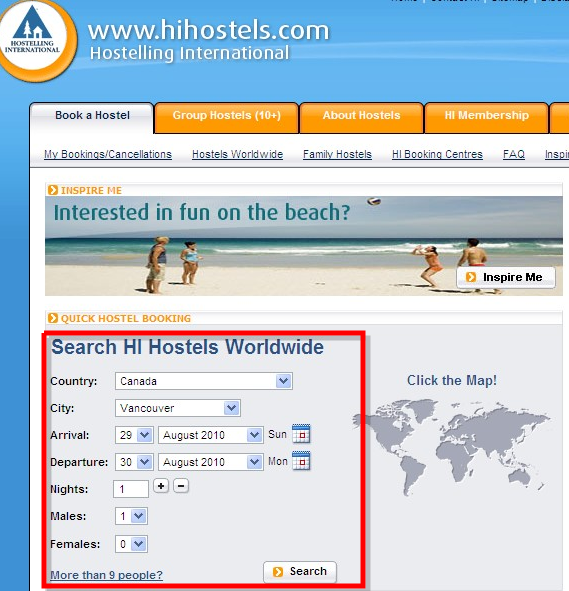Screen dimensions: 569x591
Task: Open the Arrival day dropdown showing 29
Action: pos(134,435)
